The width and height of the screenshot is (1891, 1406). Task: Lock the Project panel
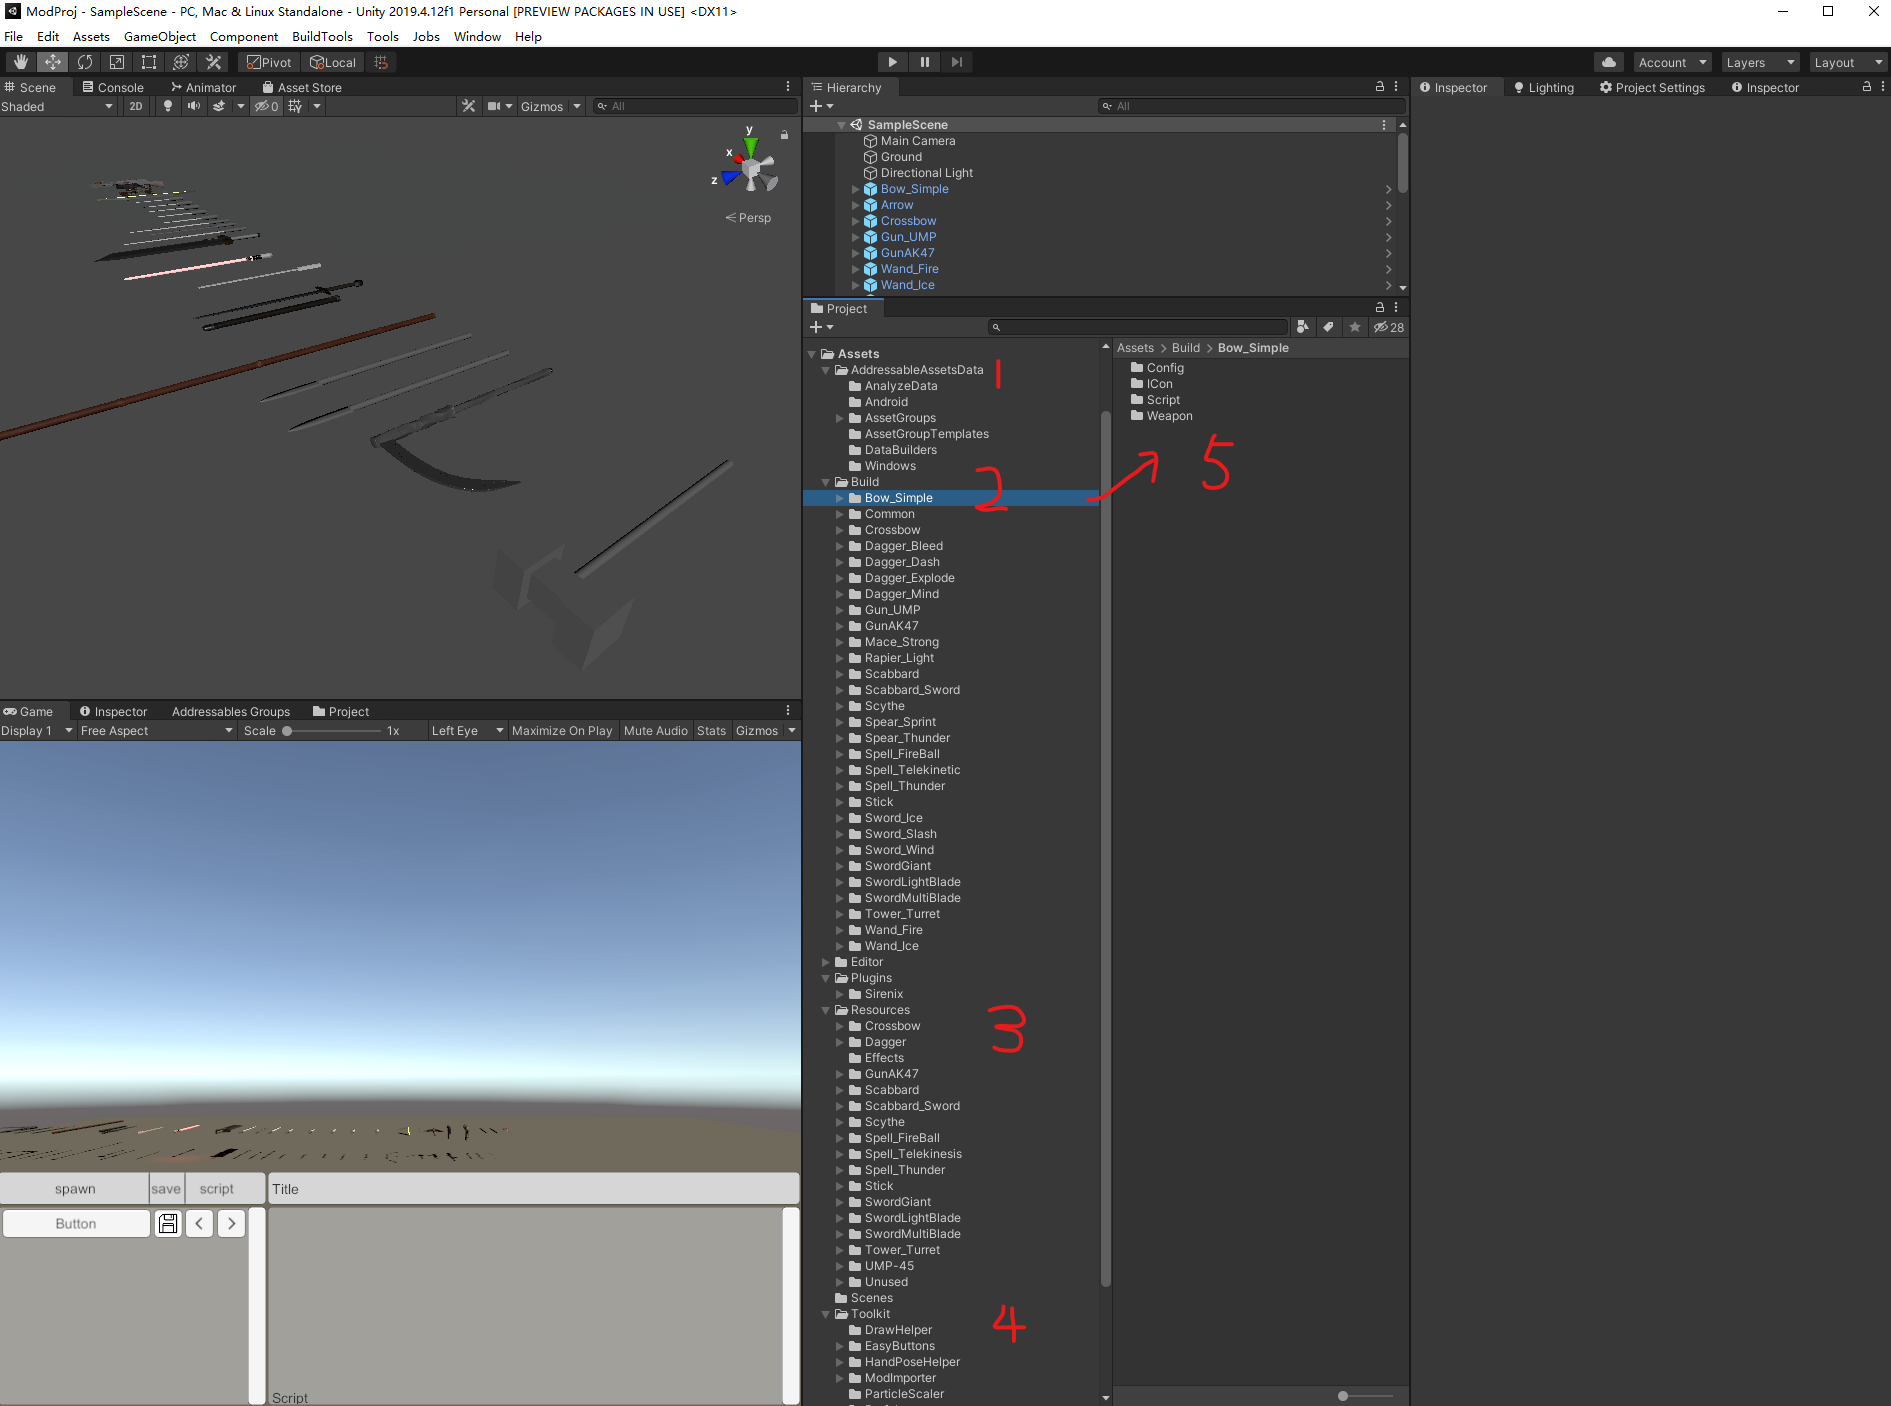(x=1380, y=308)
